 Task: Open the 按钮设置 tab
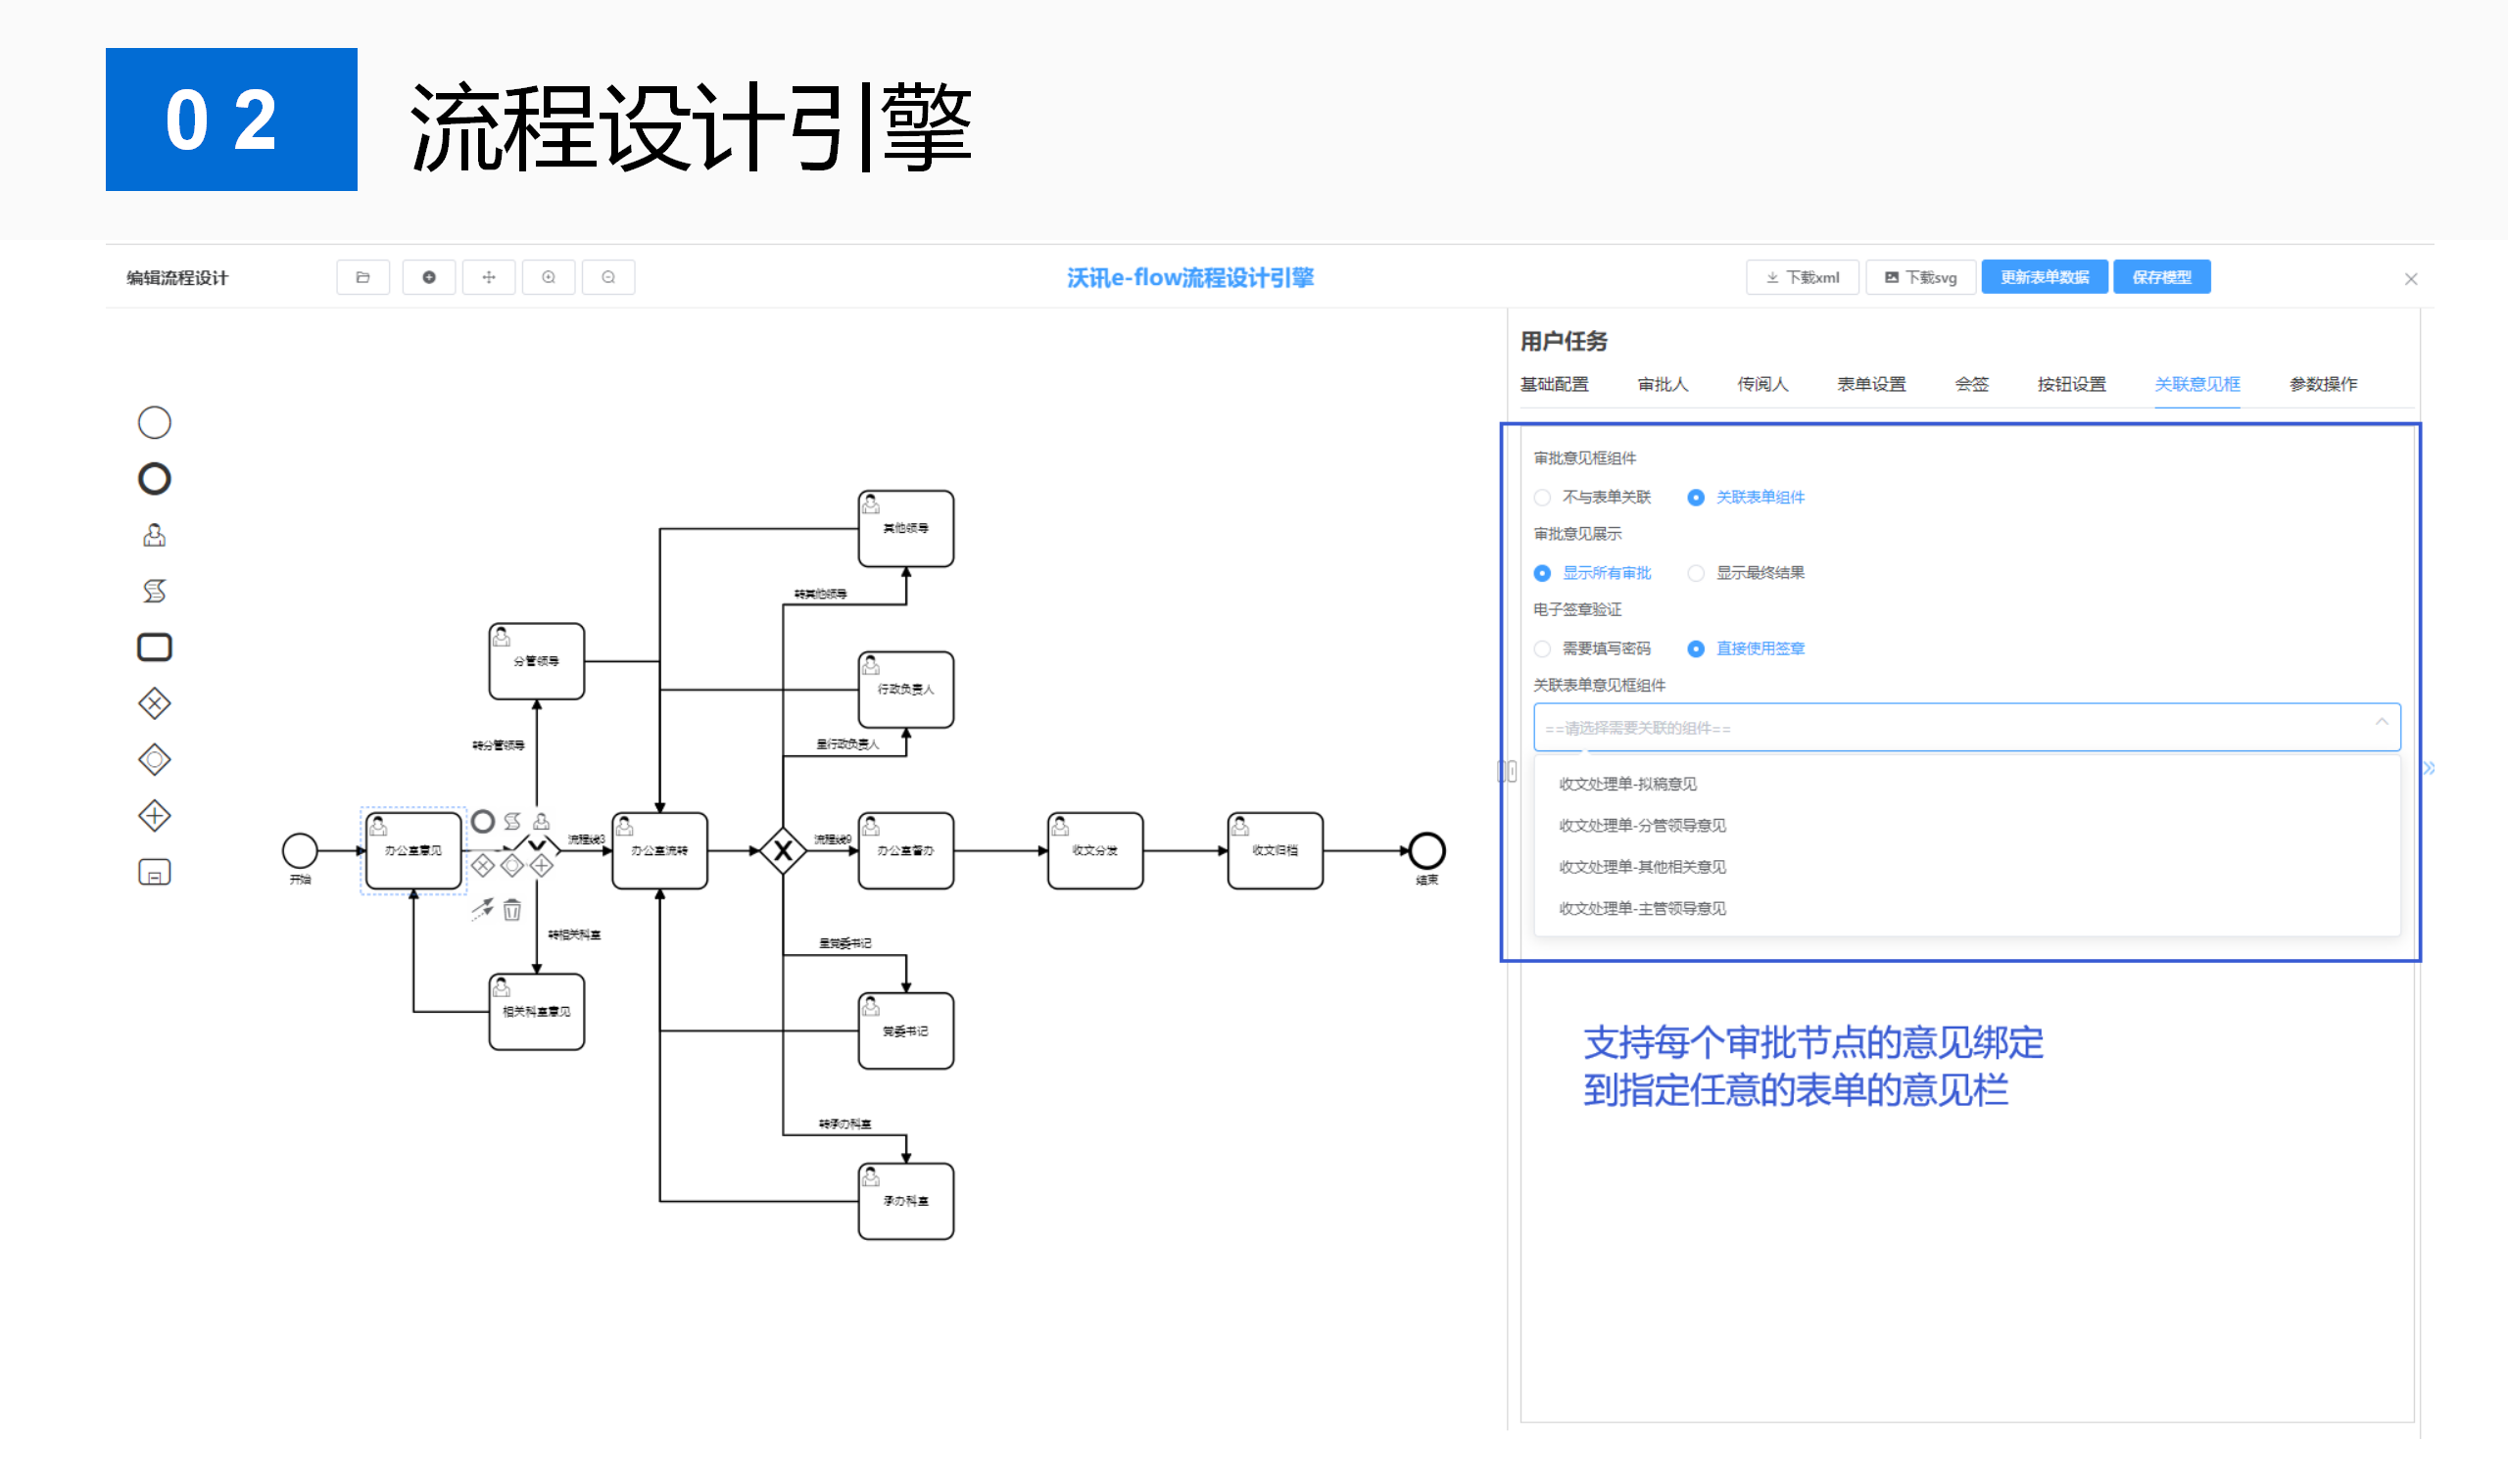click(x=2071, y=384)
